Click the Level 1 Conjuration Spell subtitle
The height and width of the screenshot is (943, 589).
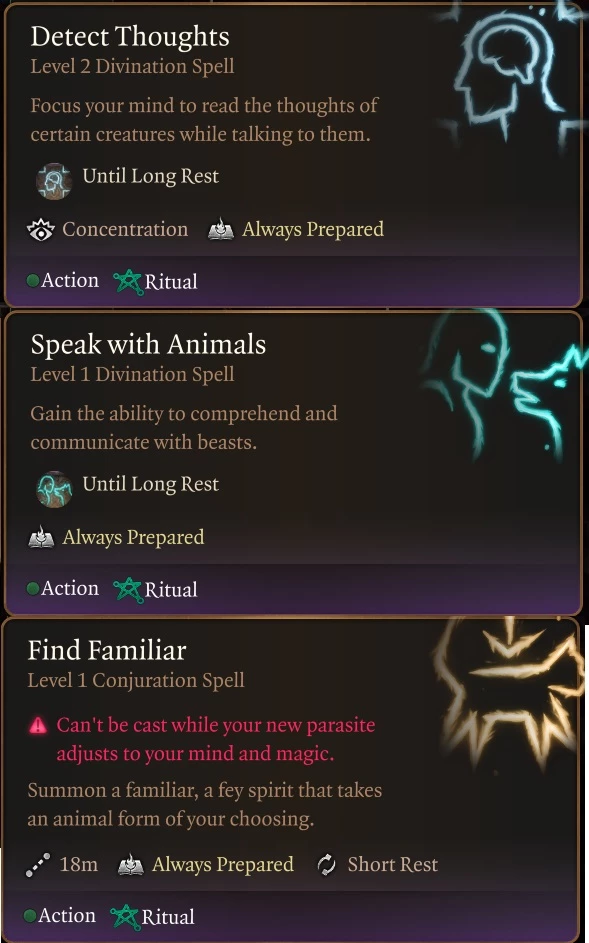pyautogui.click(x=136, y=680)
